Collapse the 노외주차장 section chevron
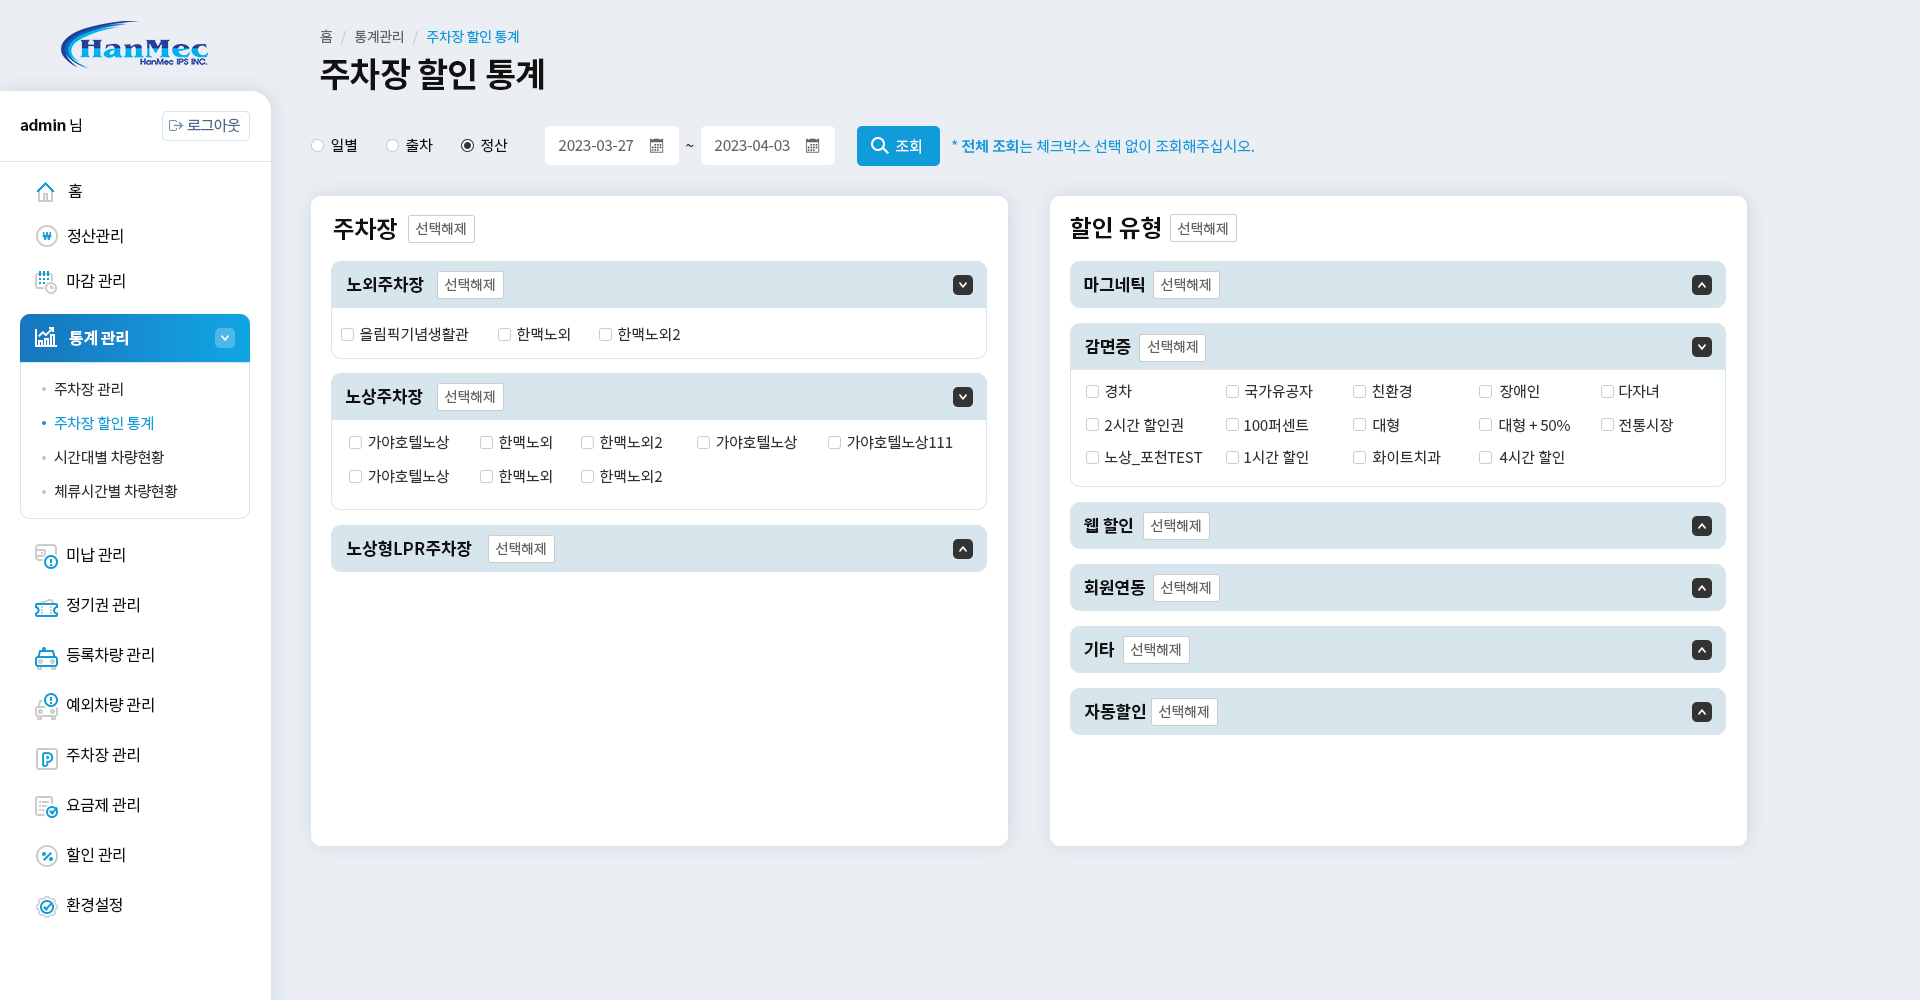The height and width of the screenshot is (1000, 1920). pos(962,284)
